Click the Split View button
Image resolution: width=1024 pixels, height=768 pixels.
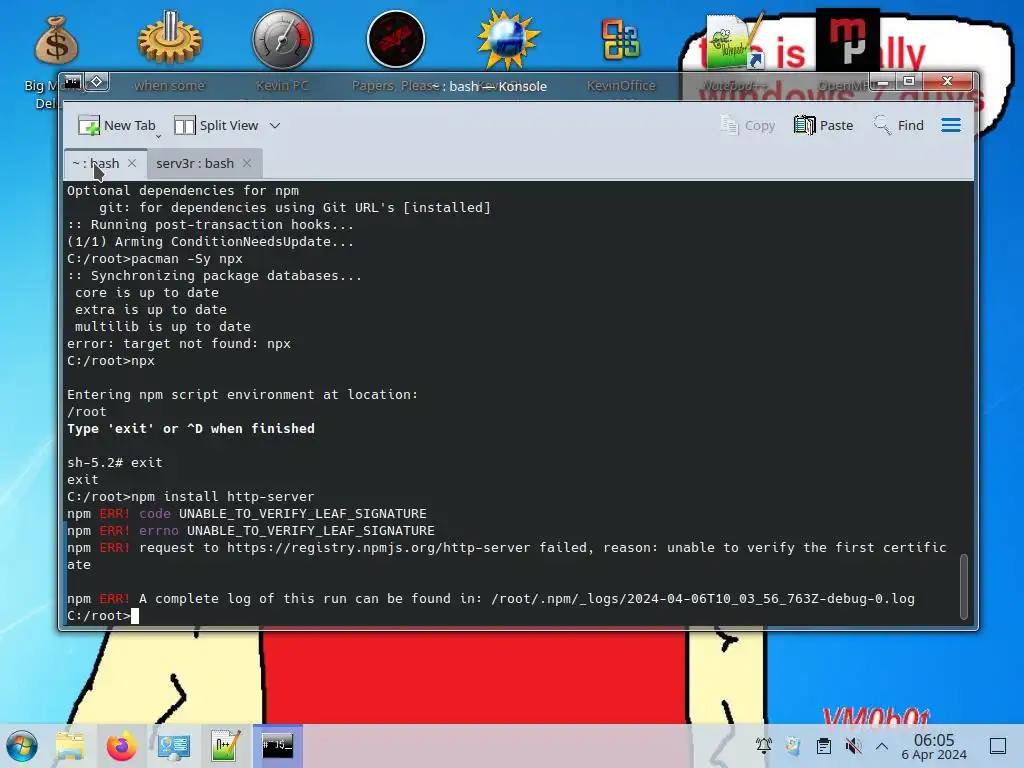[x=217, y=125]
